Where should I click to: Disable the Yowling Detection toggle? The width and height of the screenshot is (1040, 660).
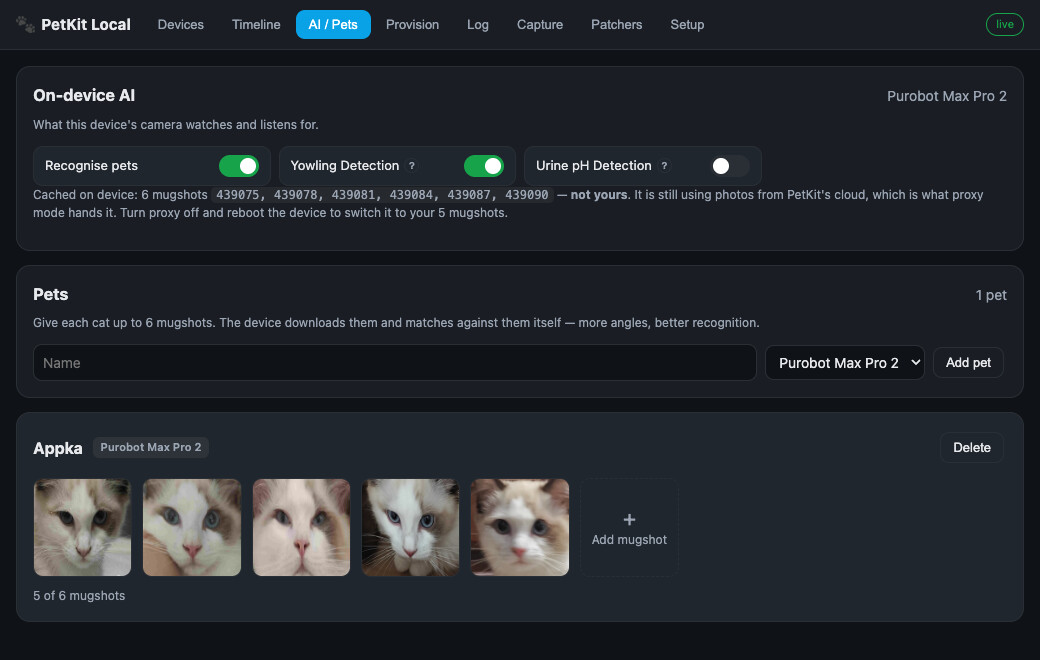tap(484, 166)
